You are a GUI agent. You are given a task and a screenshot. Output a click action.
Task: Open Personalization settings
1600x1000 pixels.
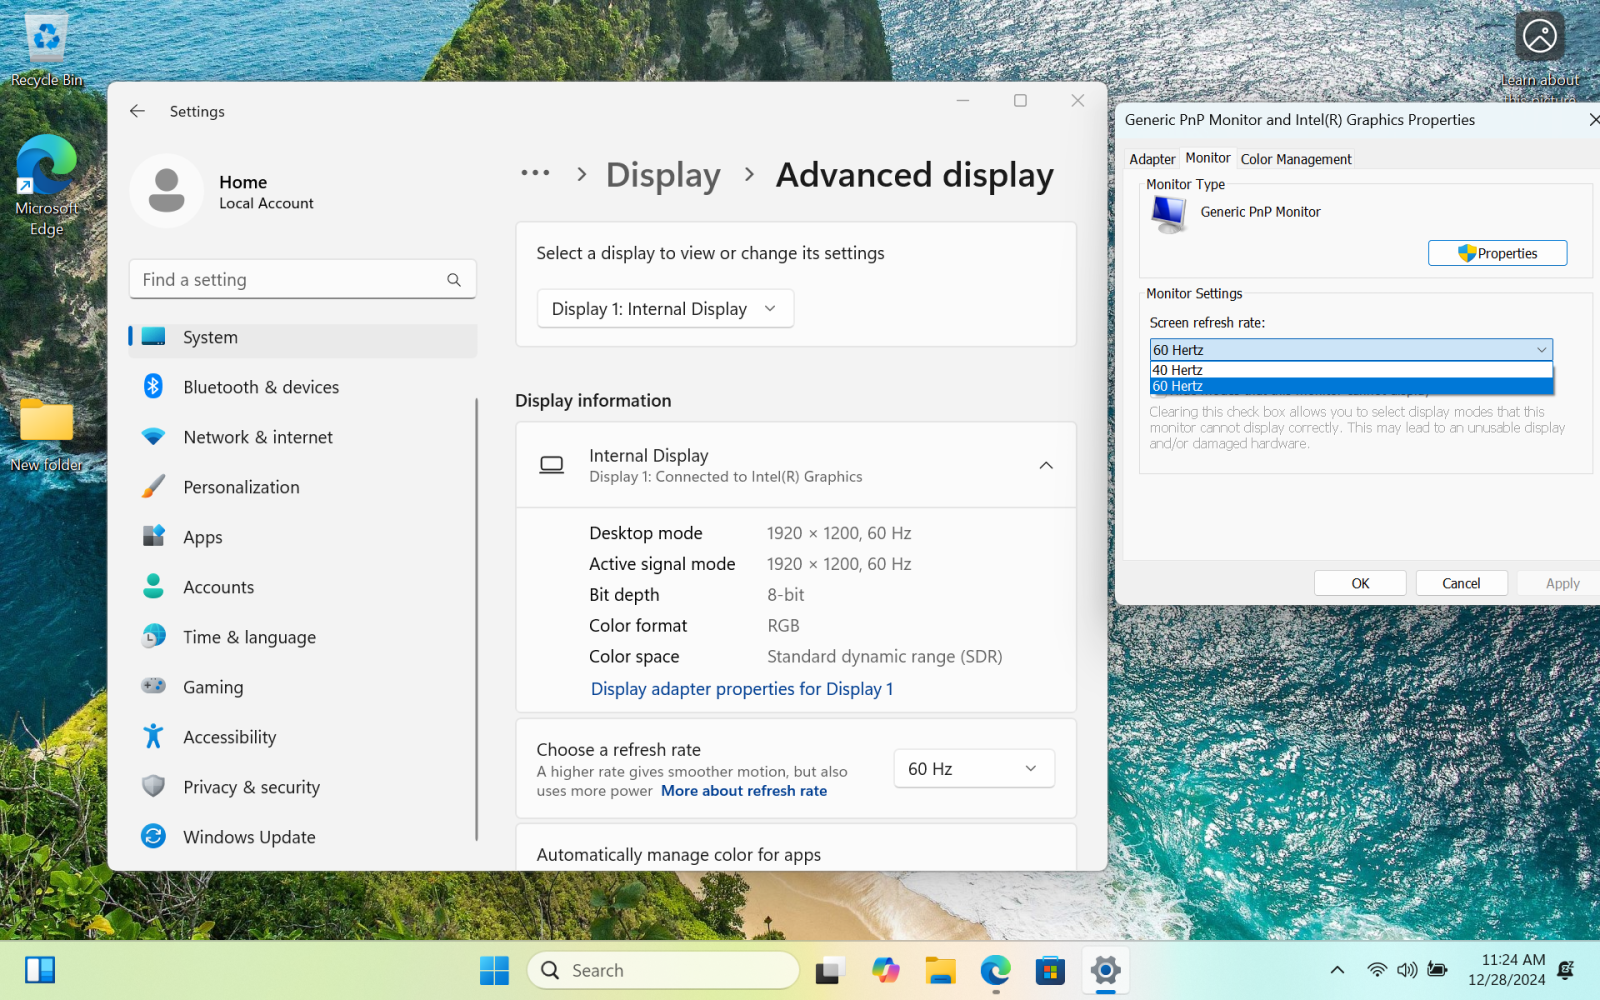click(240, 487)
